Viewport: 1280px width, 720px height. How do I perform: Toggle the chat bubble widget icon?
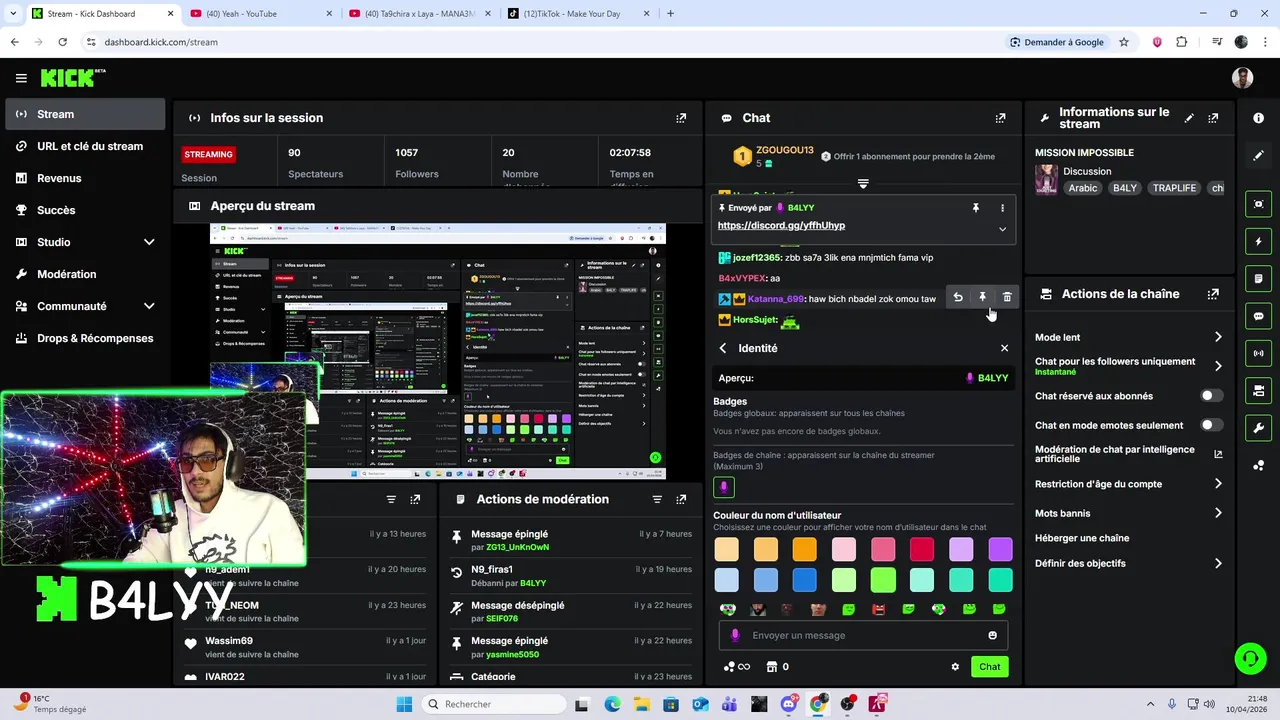(x=1258, y=316)
